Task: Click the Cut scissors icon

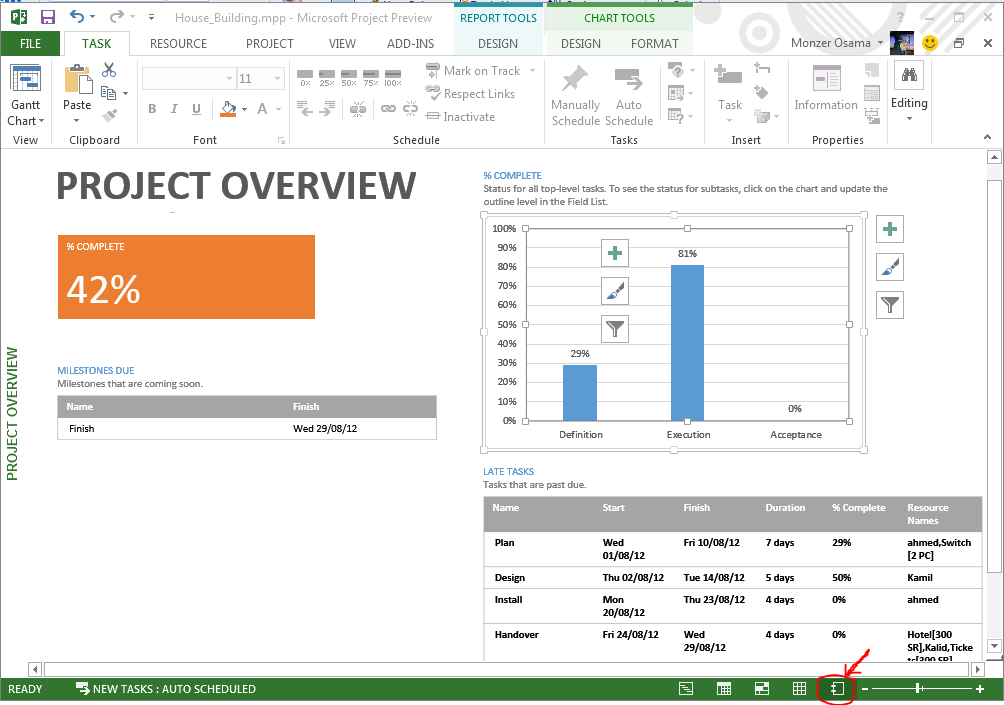Action: [x=109, y=70]
